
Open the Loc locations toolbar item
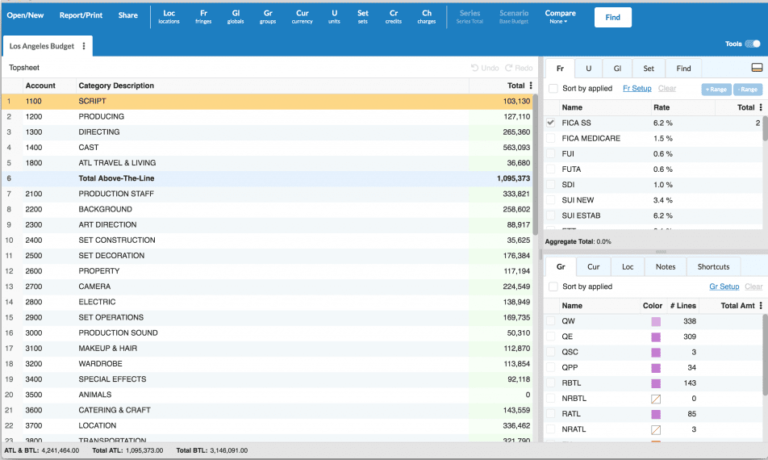coord(169,16)
